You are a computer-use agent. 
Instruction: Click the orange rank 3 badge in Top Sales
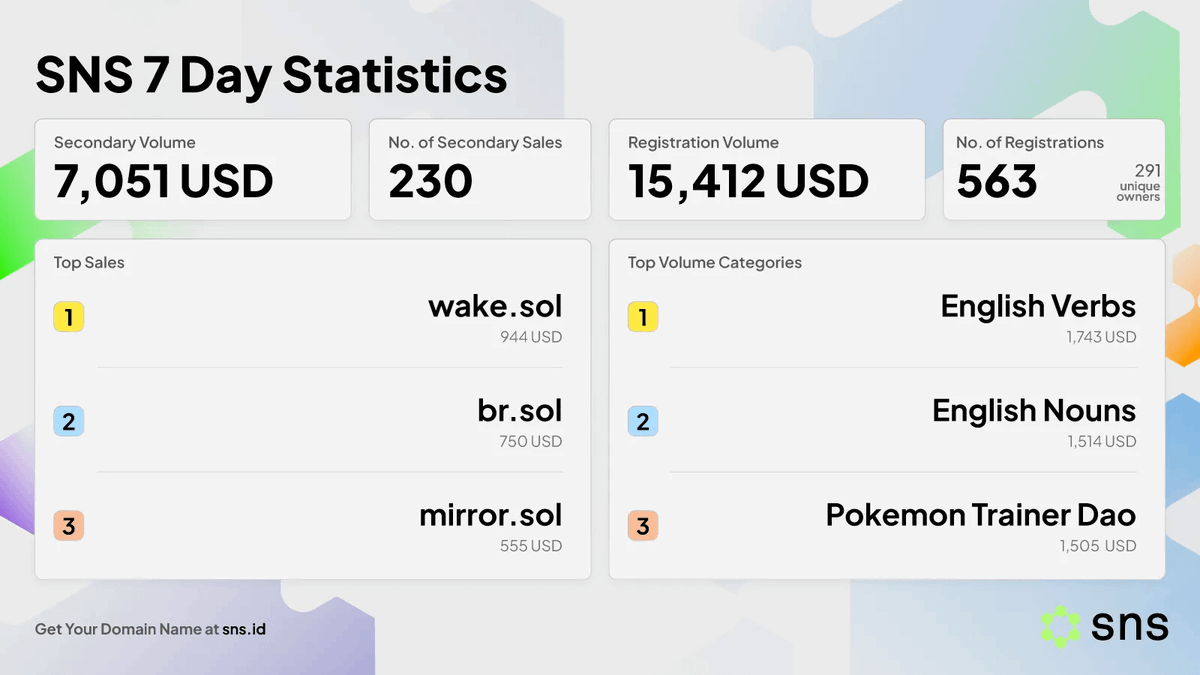pyautogui.click(x=68, y=526)
